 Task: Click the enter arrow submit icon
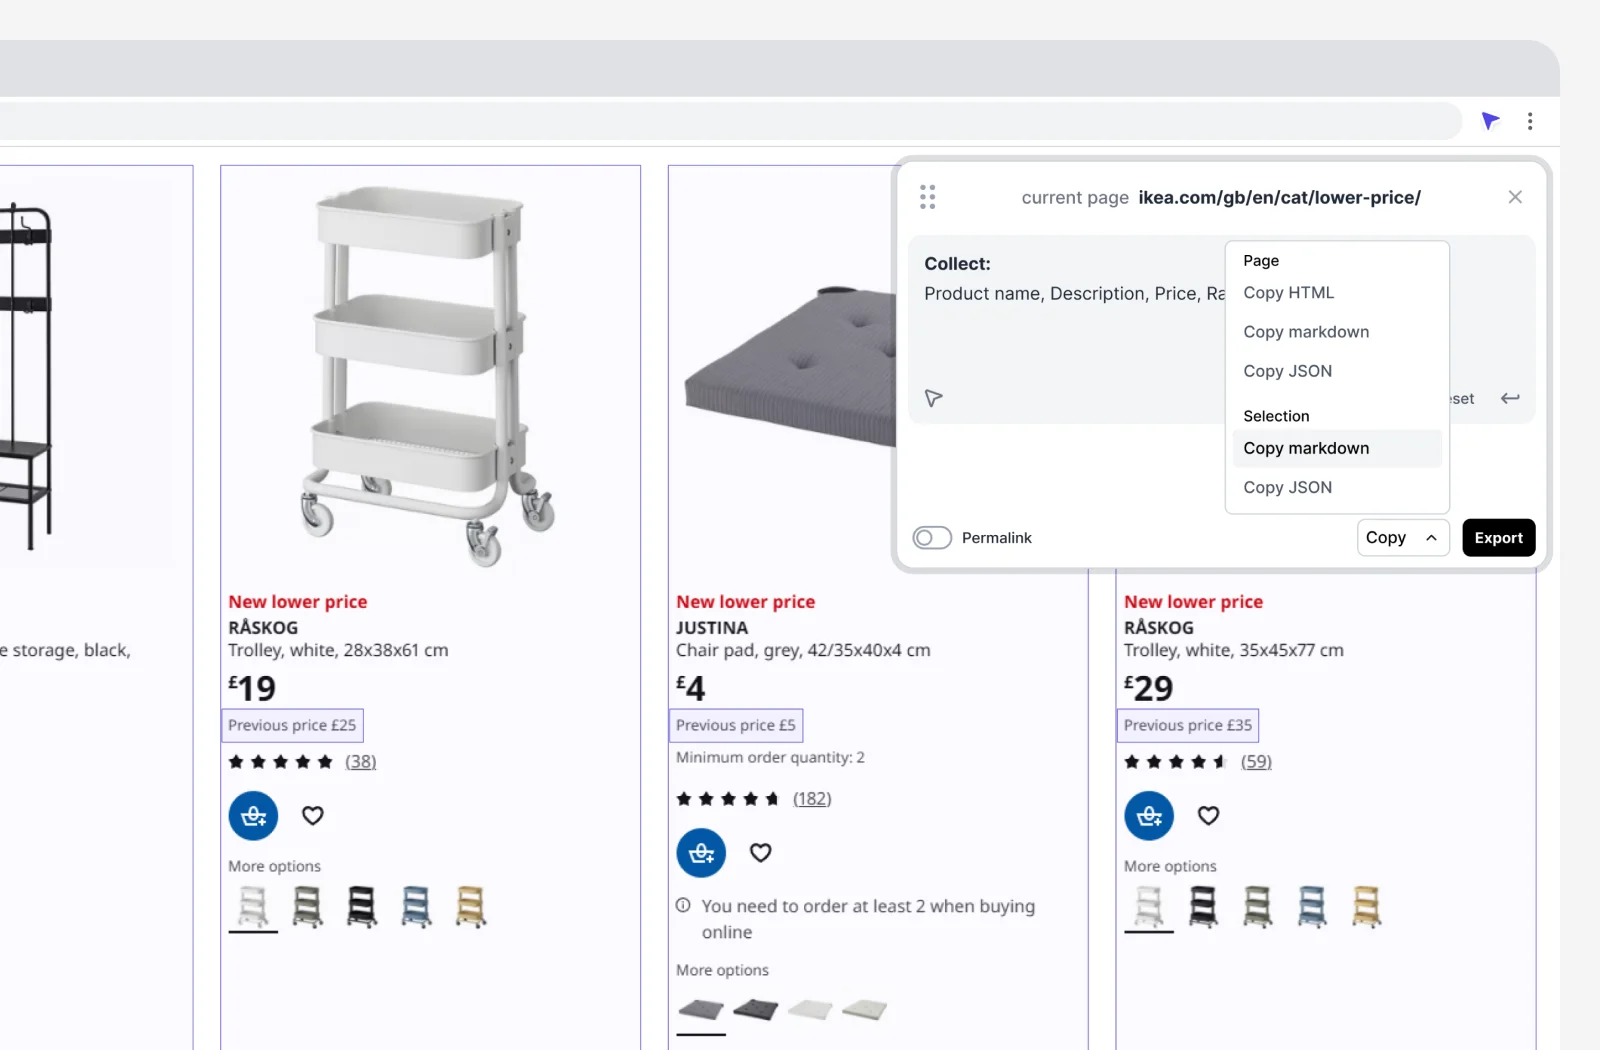(x=1510, y=398)
